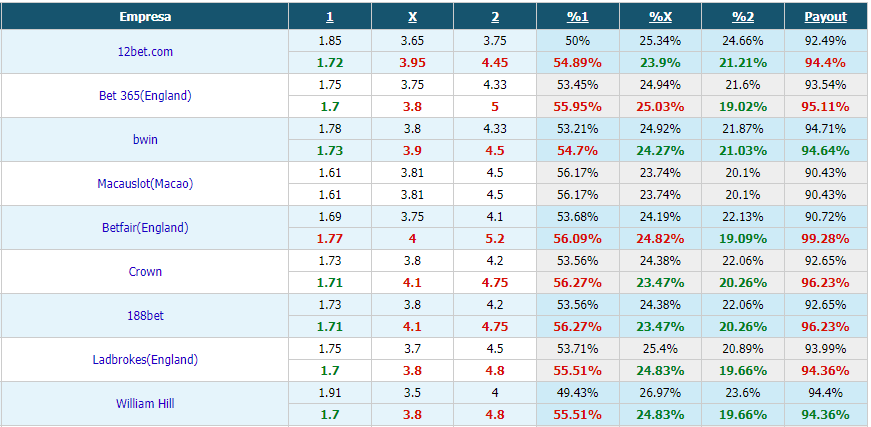Open the bwin bookmaker link
This screenshot has height=427, width=871.
tap(145, 139)
